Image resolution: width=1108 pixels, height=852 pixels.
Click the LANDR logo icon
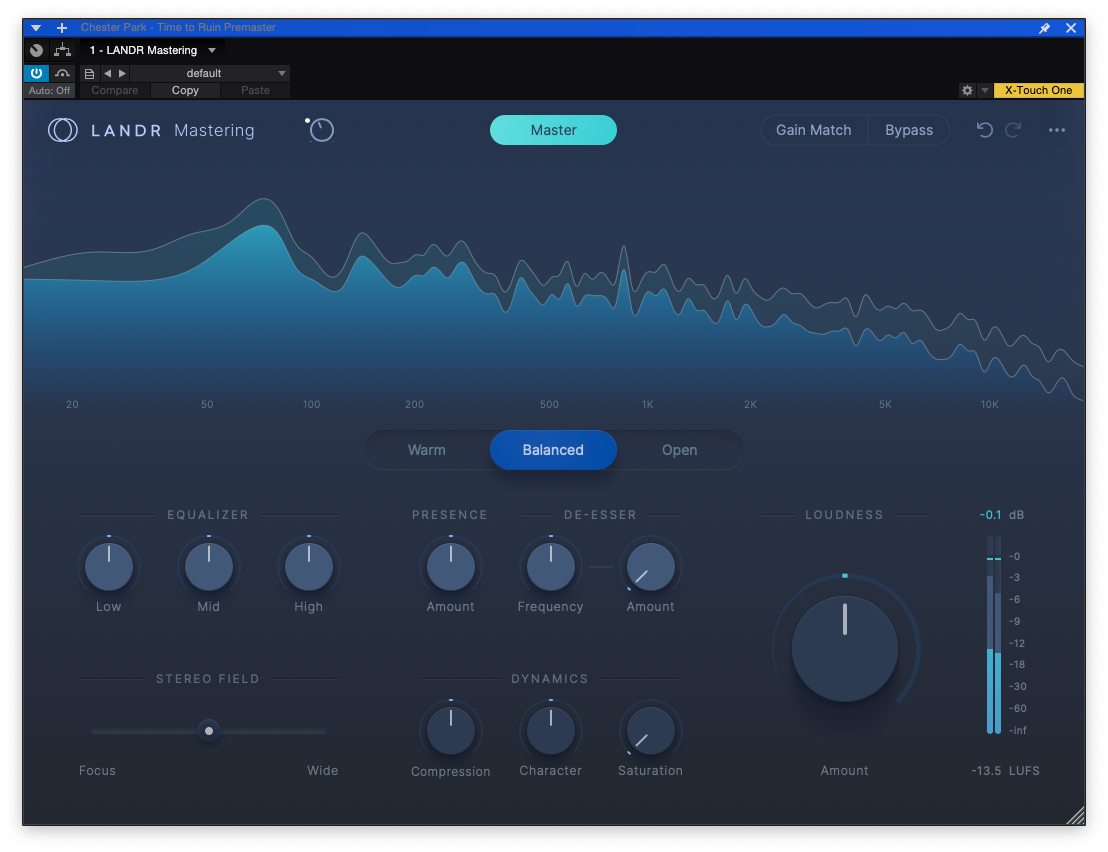(x=62, y=130)
